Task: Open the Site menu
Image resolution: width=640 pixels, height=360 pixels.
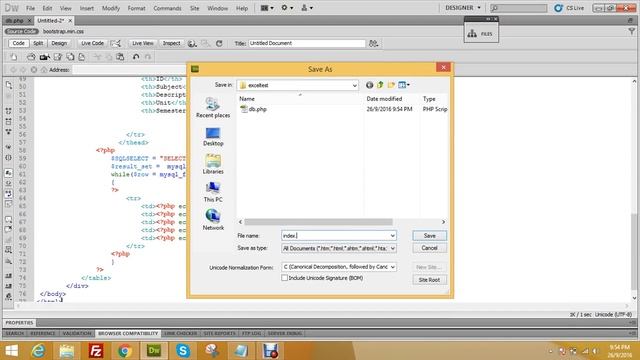Action: coord(195,8)
